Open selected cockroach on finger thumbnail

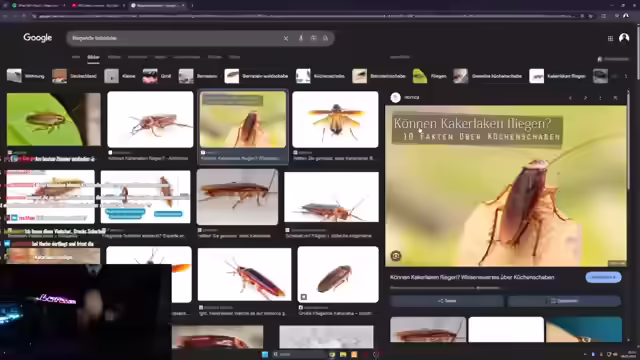(243, 119)
